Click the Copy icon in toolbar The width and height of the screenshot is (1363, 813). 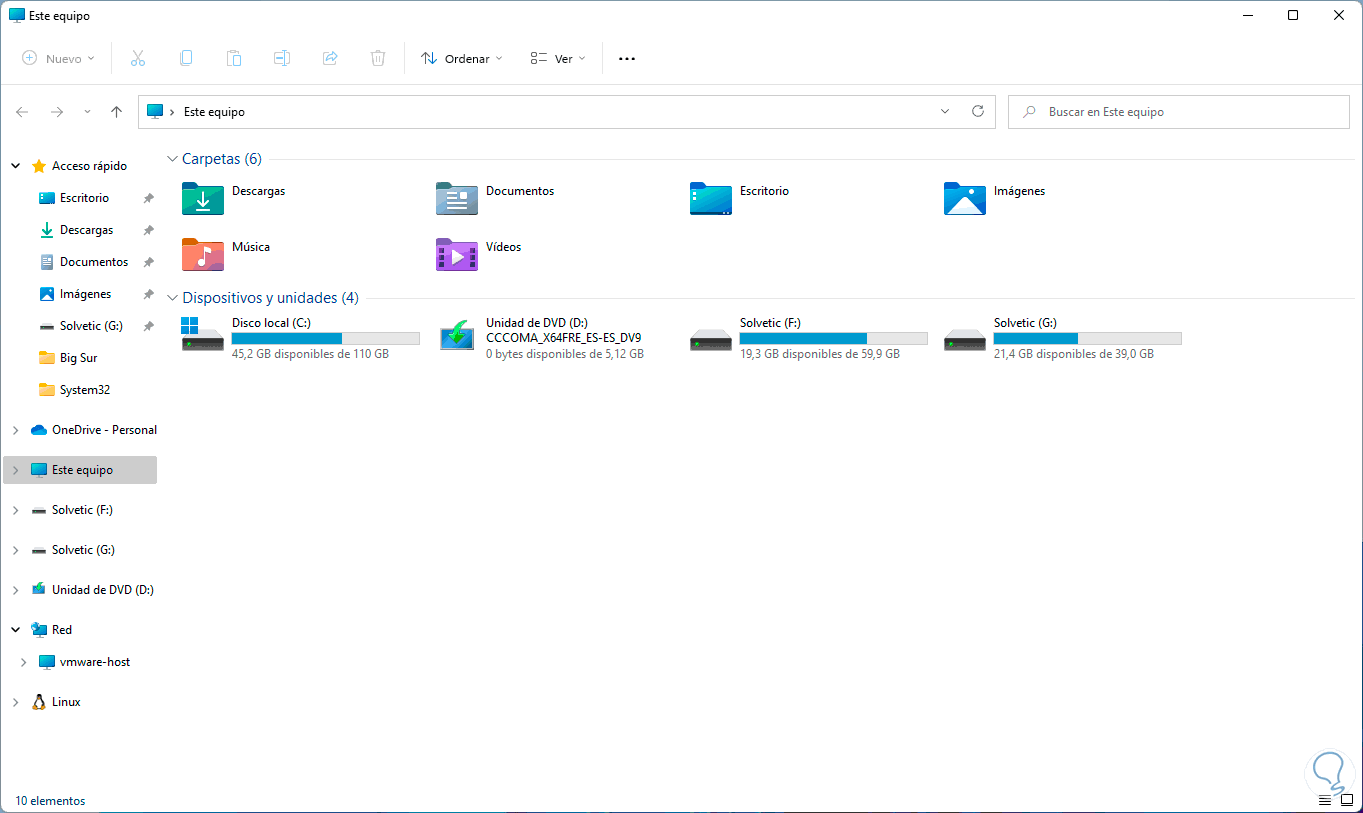coord(186,59)
